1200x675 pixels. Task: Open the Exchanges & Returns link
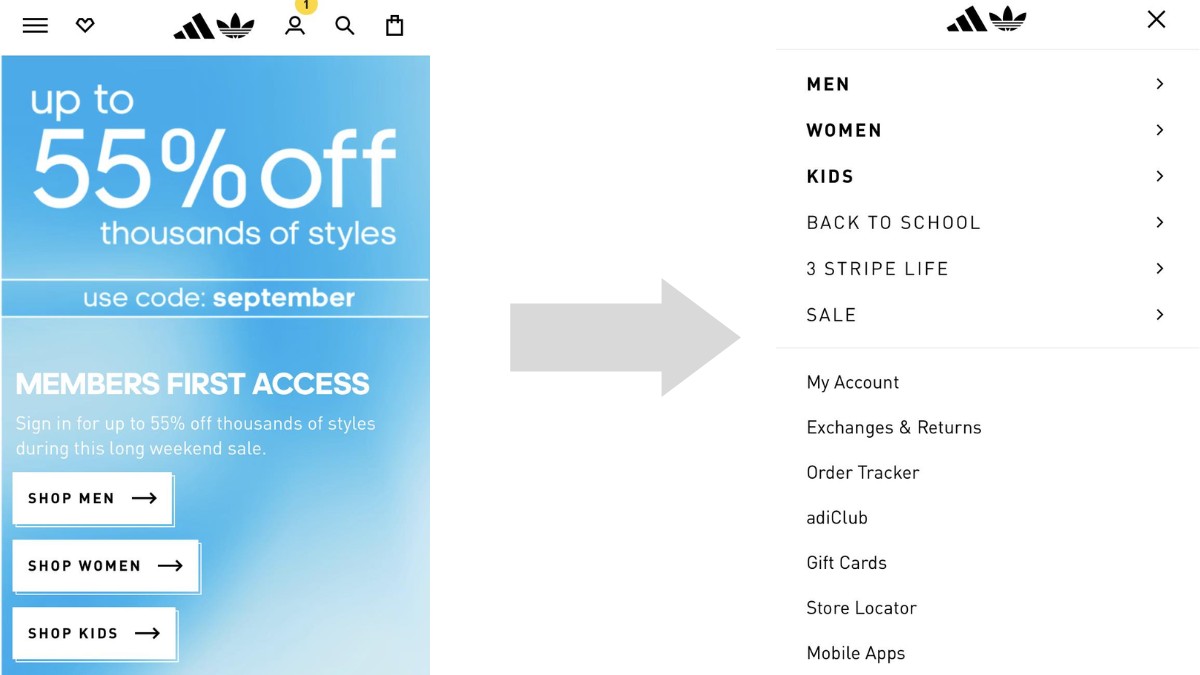[x=893, y=427]
